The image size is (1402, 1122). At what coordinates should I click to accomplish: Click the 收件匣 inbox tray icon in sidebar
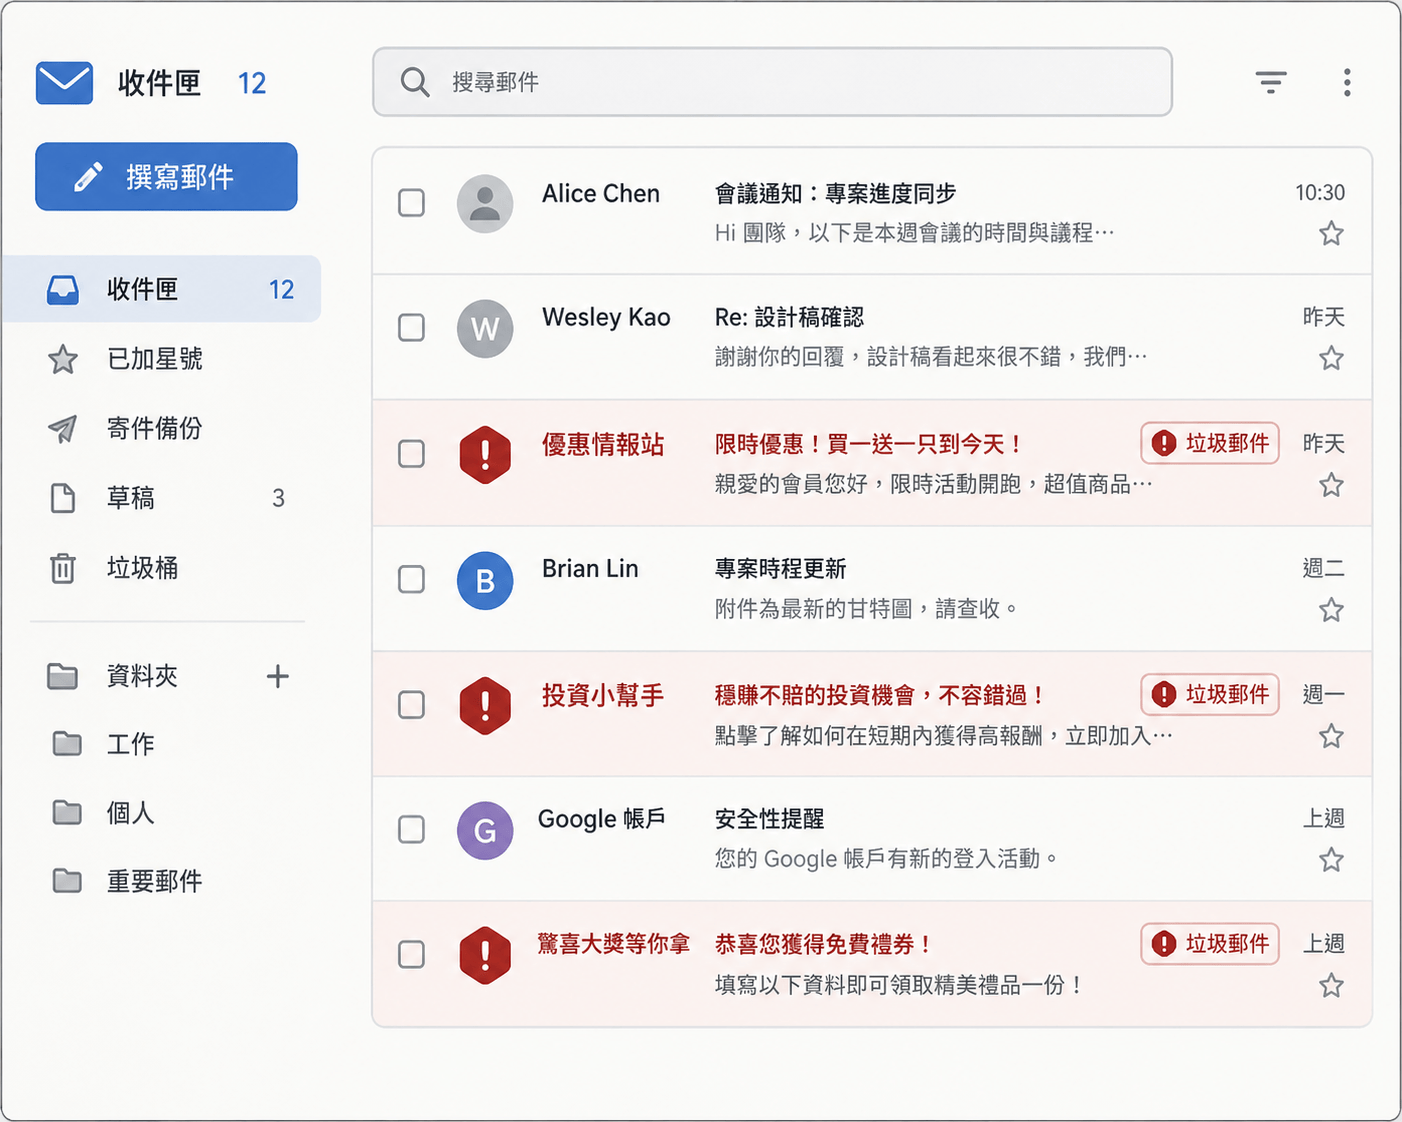(63, 290)
